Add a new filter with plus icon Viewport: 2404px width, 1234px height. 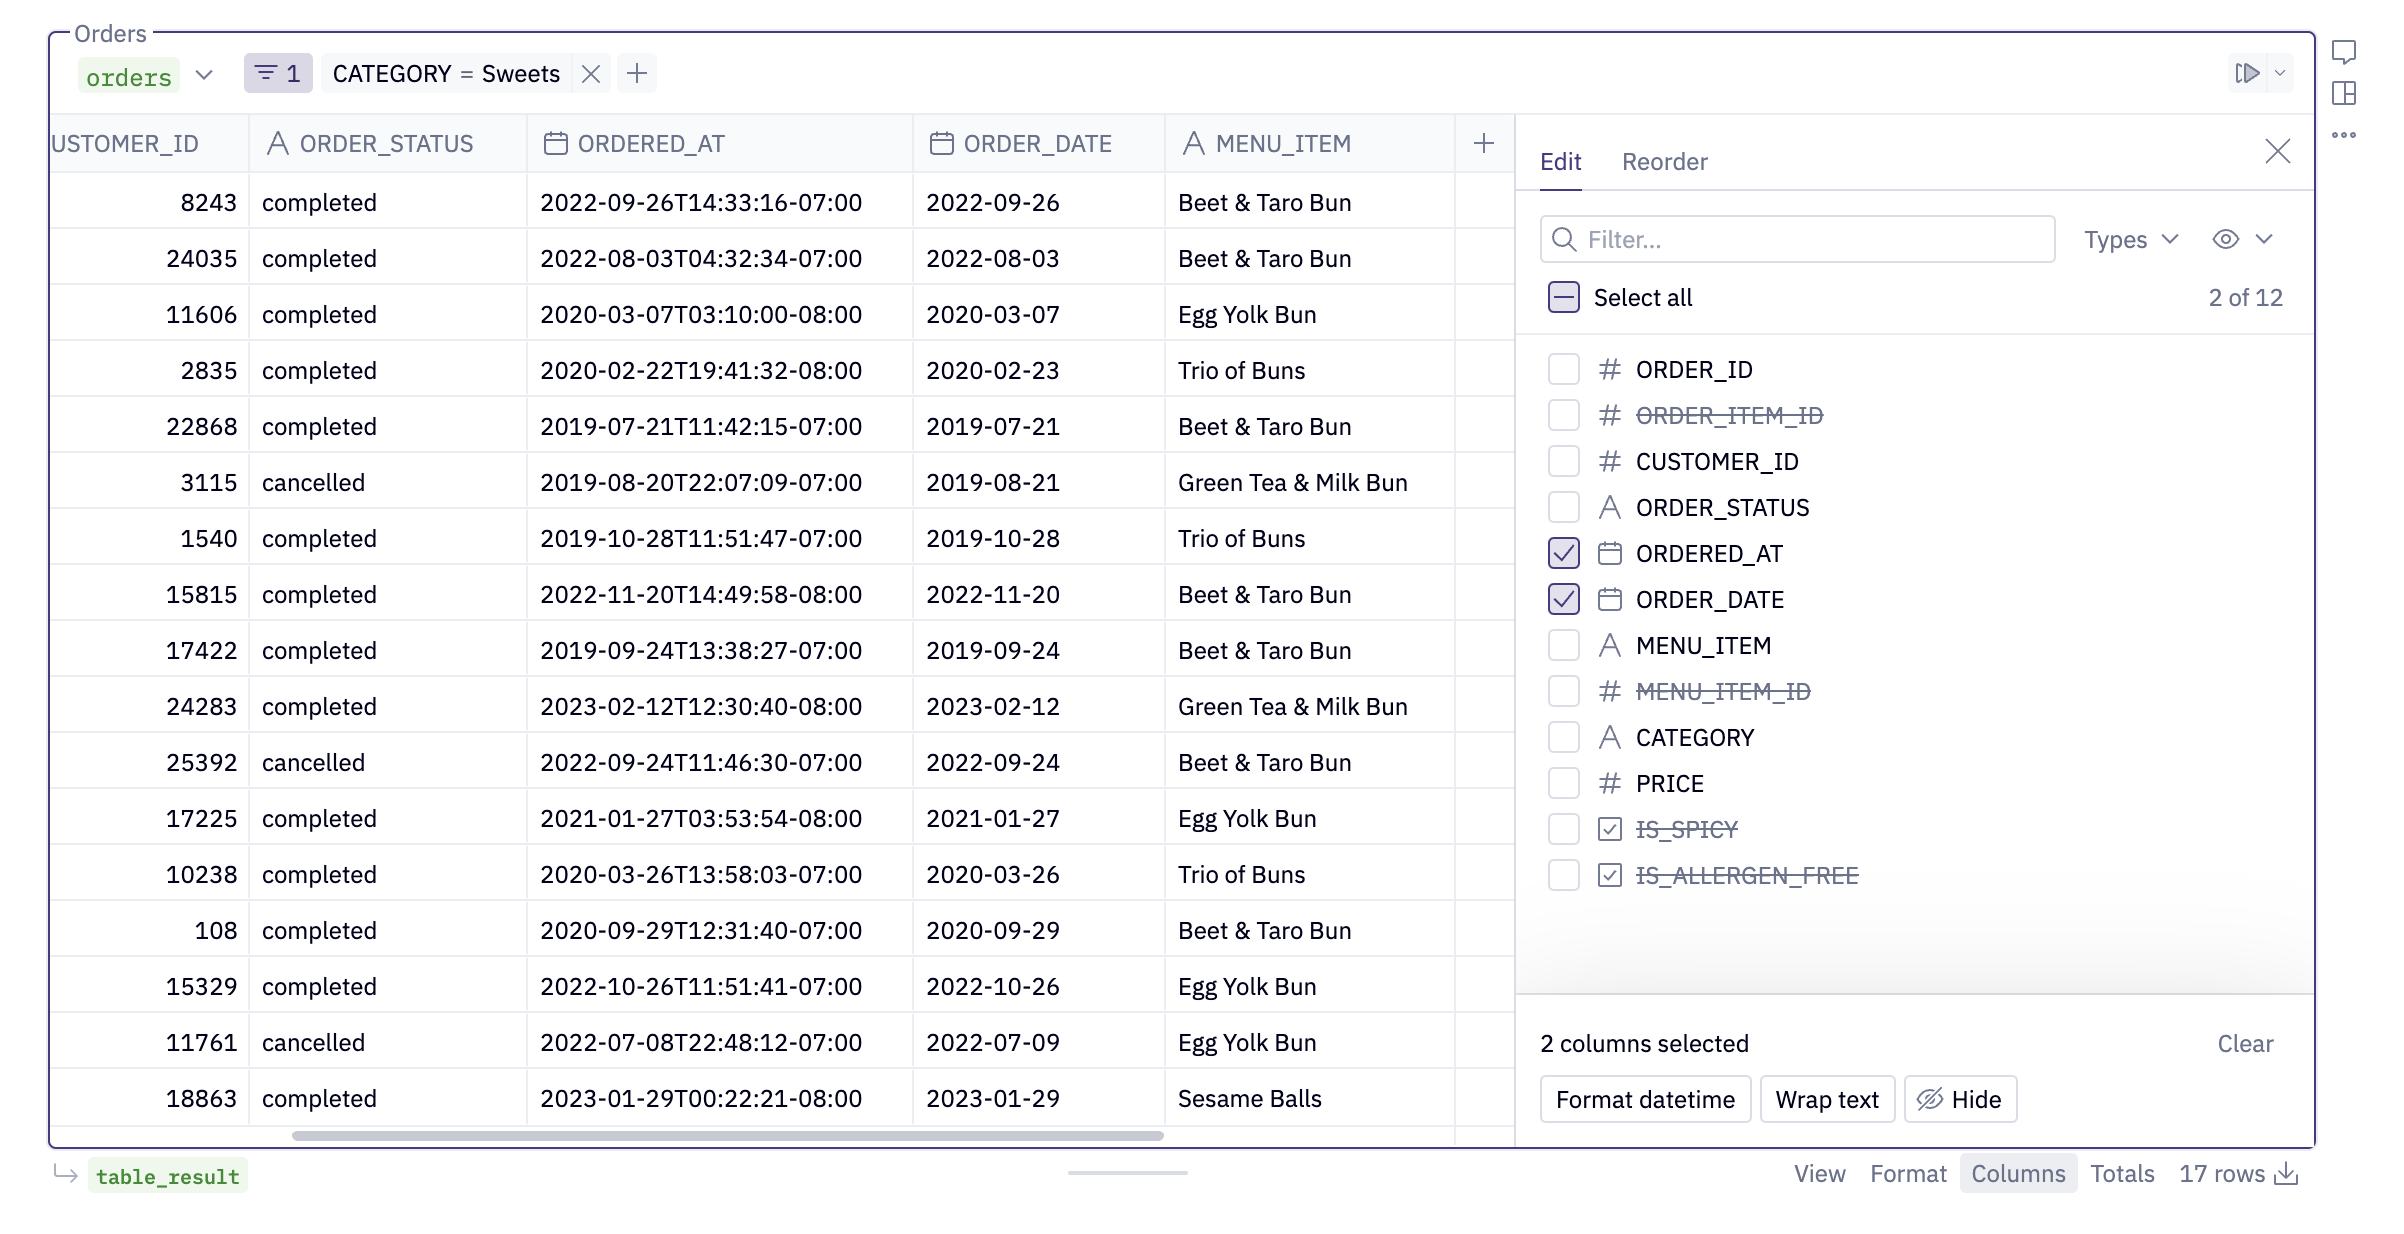[x=637, y=73]
